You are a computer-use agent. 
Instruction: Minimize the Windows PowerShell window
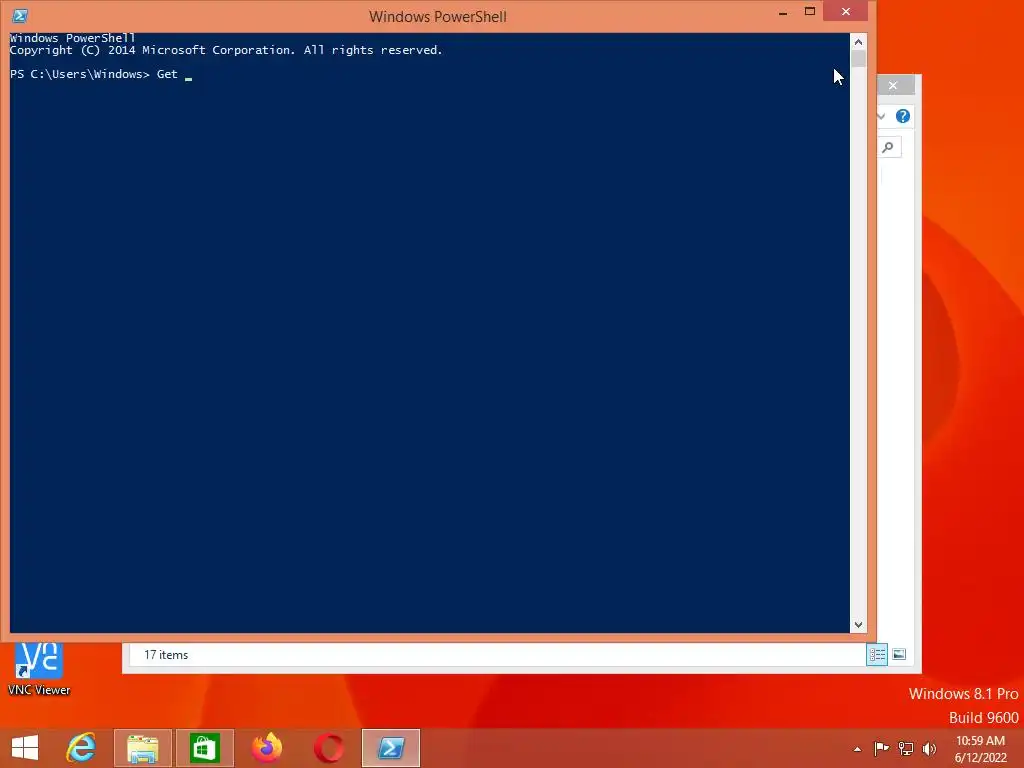[783, 12]
